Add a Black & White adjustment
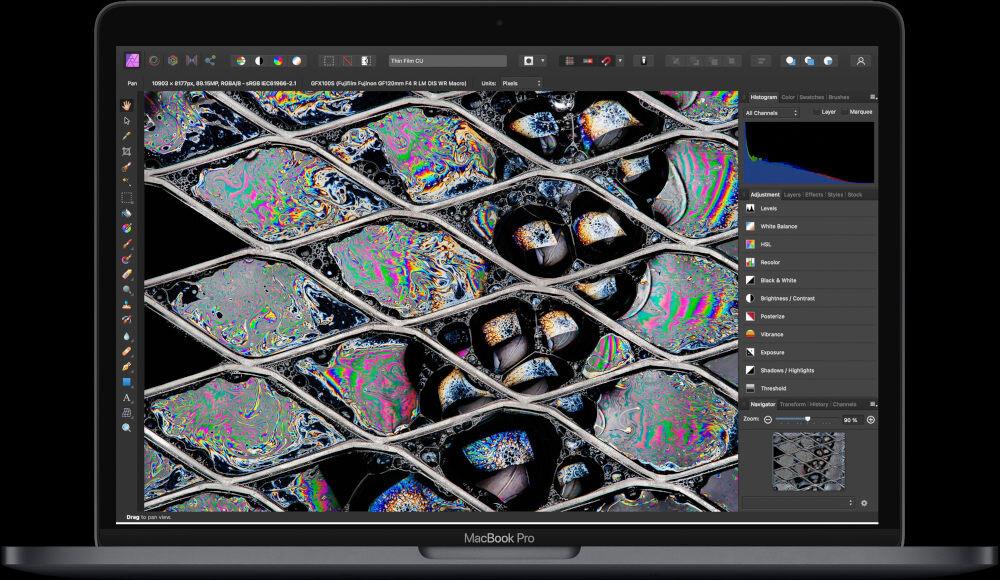1000x580 pixels. pyautogui.click(x=778, y=280)
